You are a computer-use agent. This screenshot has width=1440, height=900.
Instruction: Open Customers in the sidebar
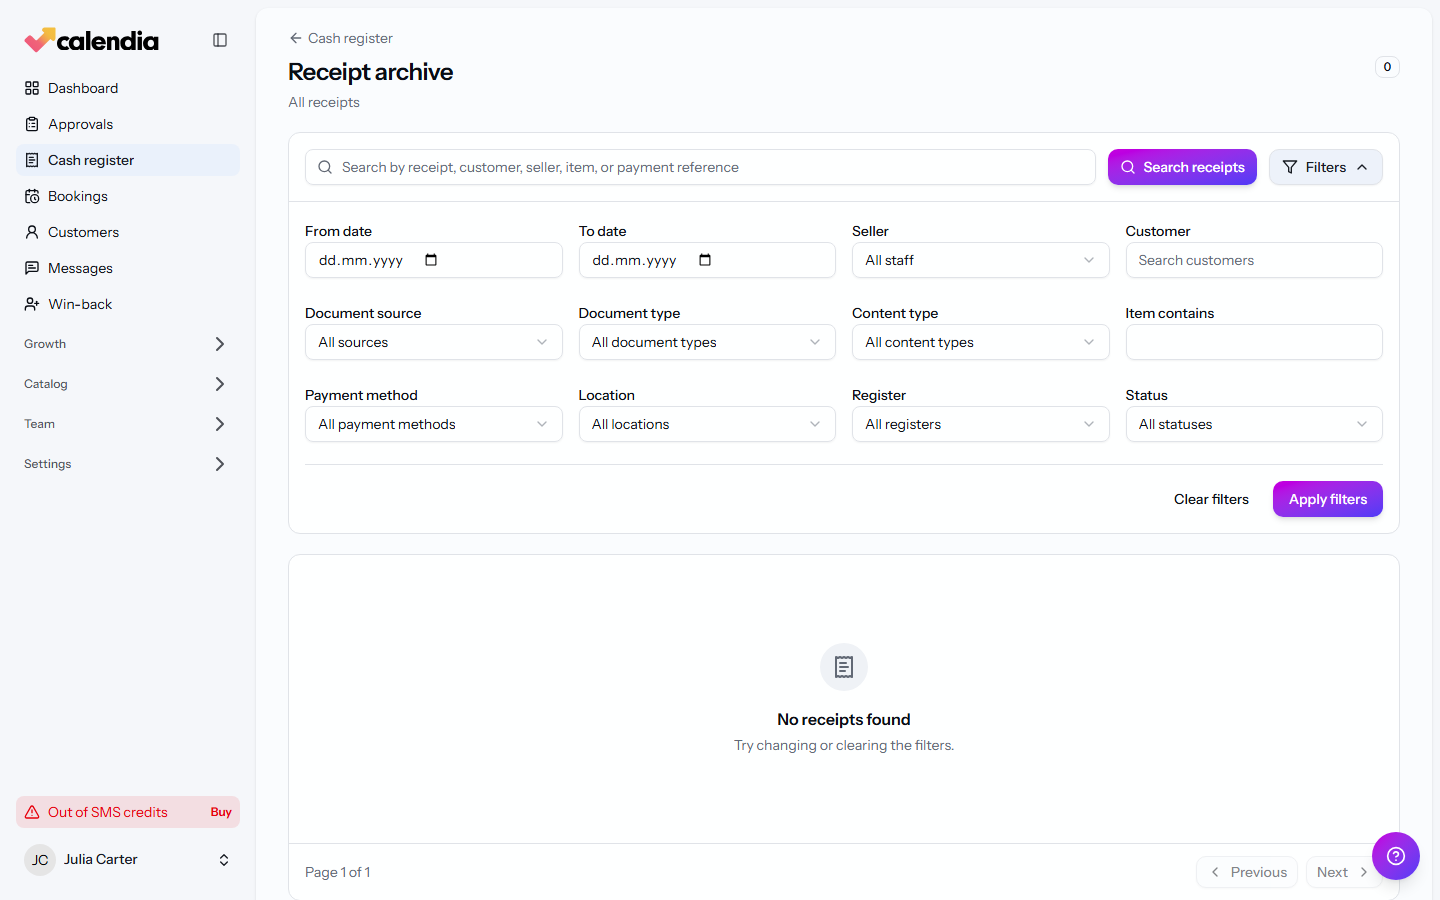[128, 232]
